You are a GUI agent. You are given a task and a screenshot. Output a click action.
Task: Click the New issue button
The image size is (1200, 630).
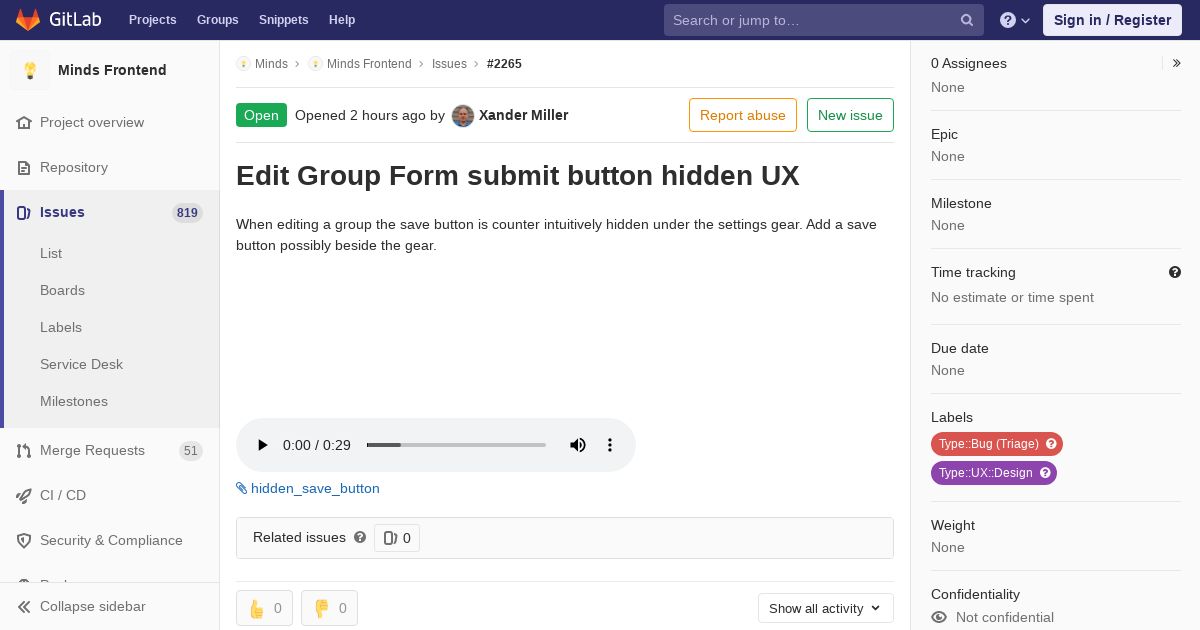[850, 115]
